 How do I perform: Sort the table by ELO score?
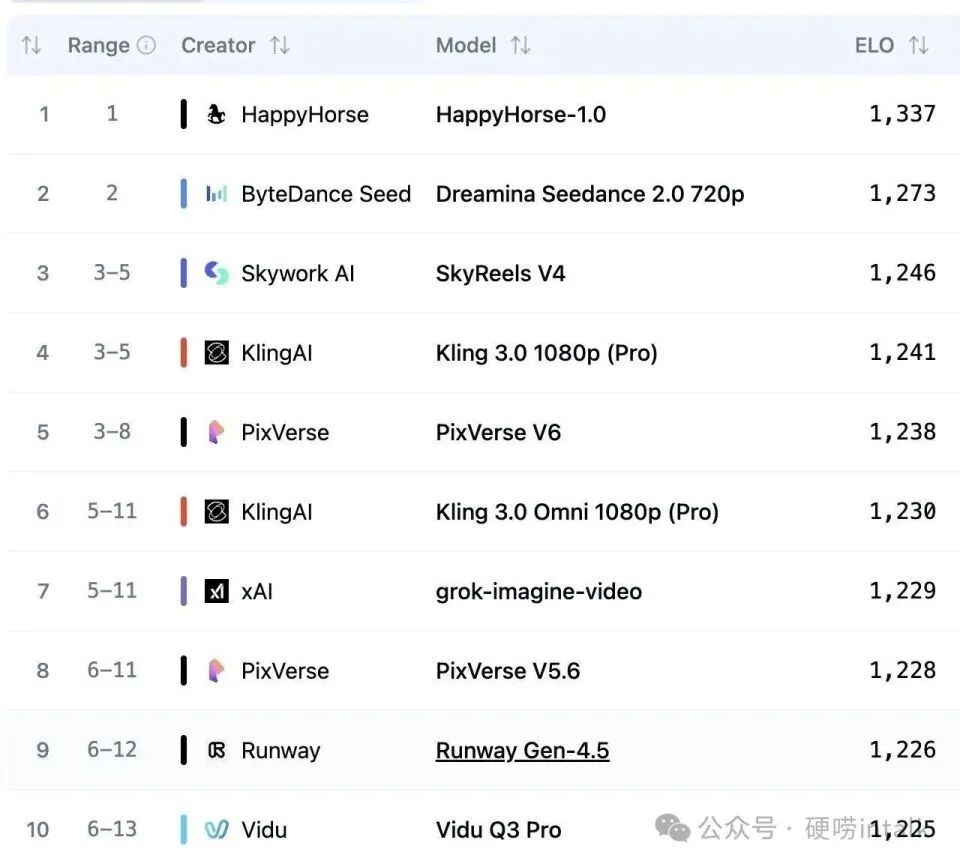click(918, 46)
